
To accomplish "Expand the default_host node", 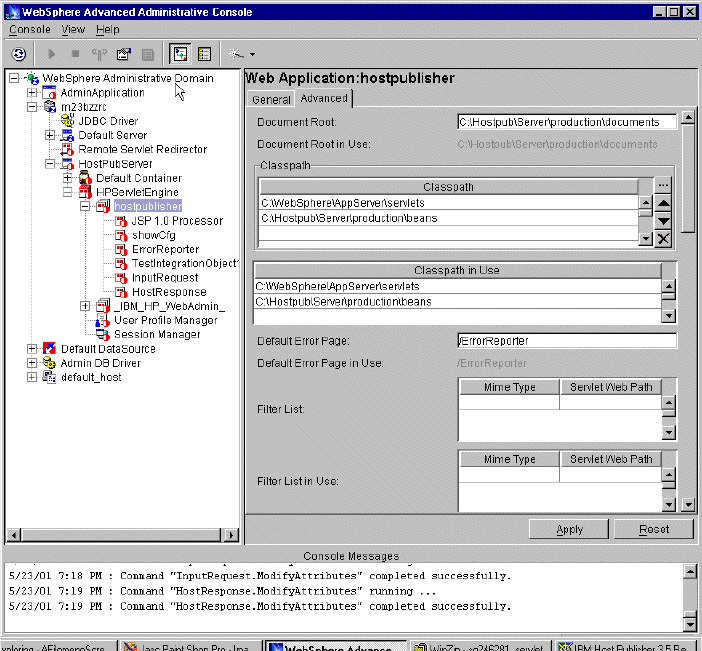I will click(32, 377).
